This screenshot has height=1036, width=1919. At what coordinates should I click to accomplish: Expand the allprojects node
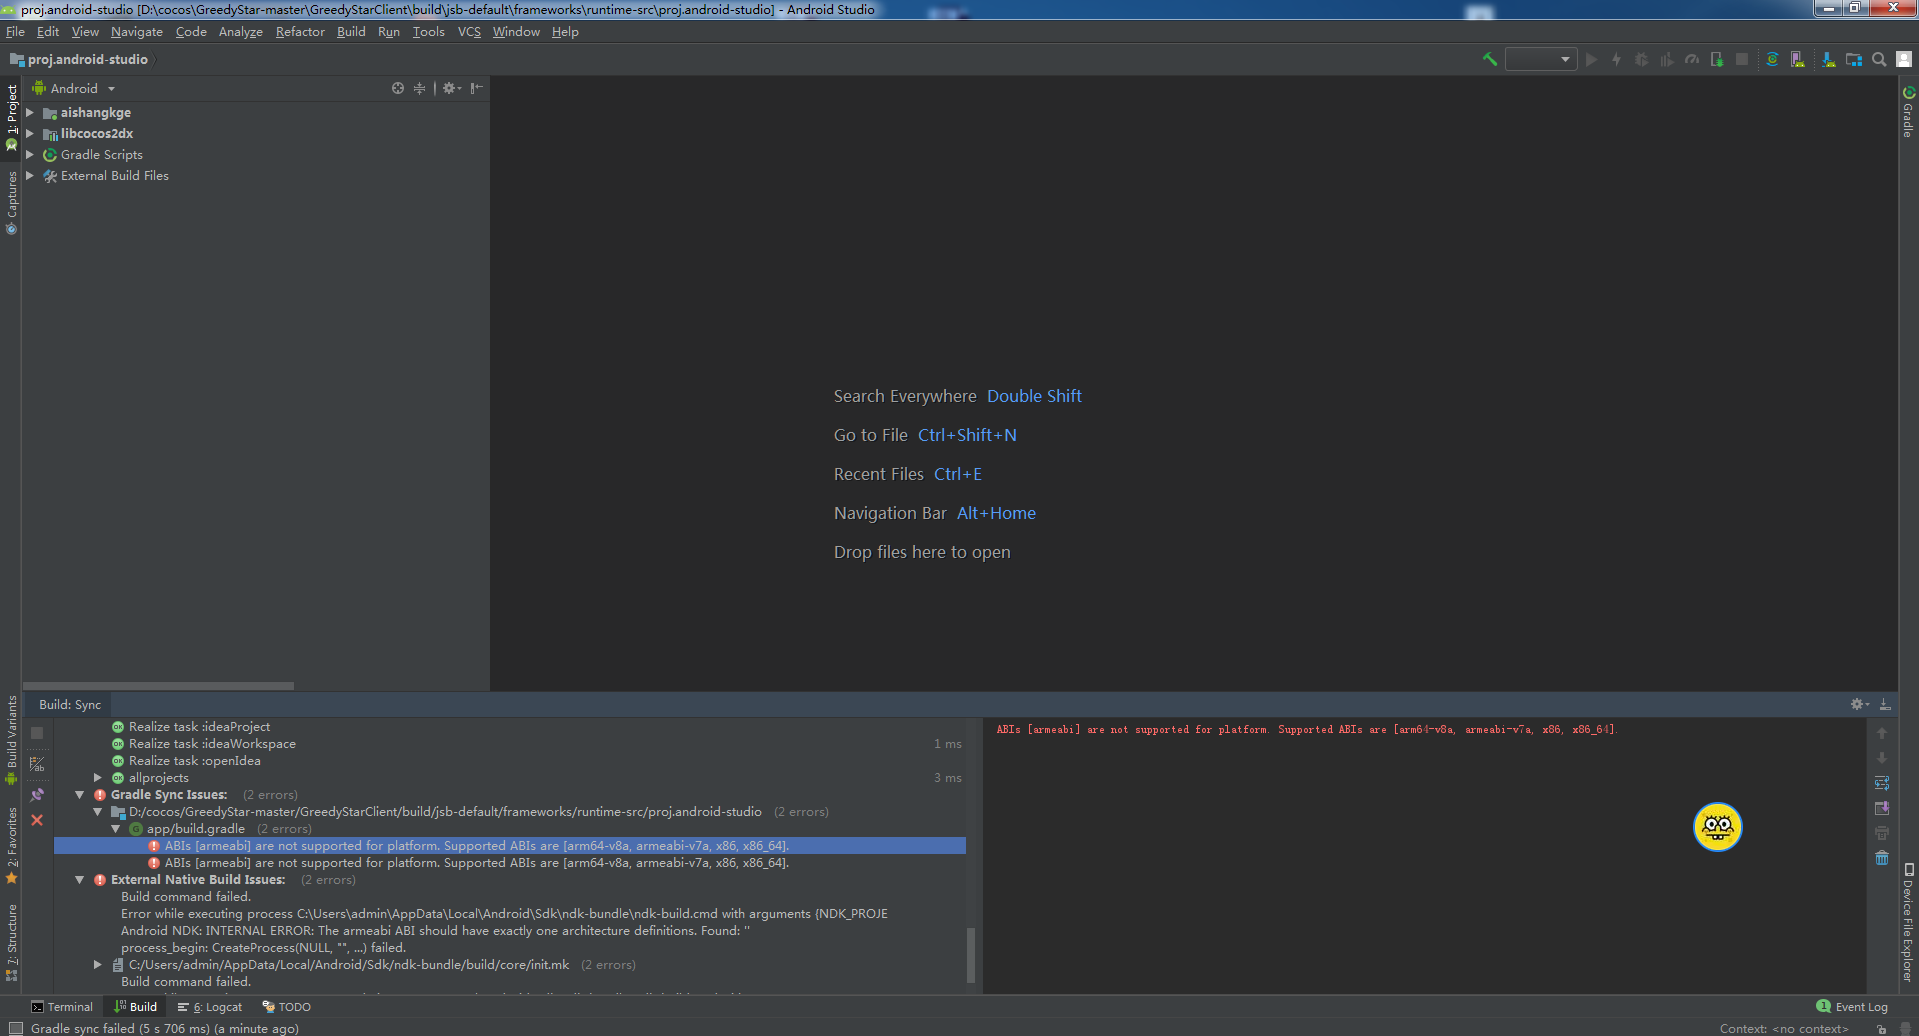tap(97, 777)
